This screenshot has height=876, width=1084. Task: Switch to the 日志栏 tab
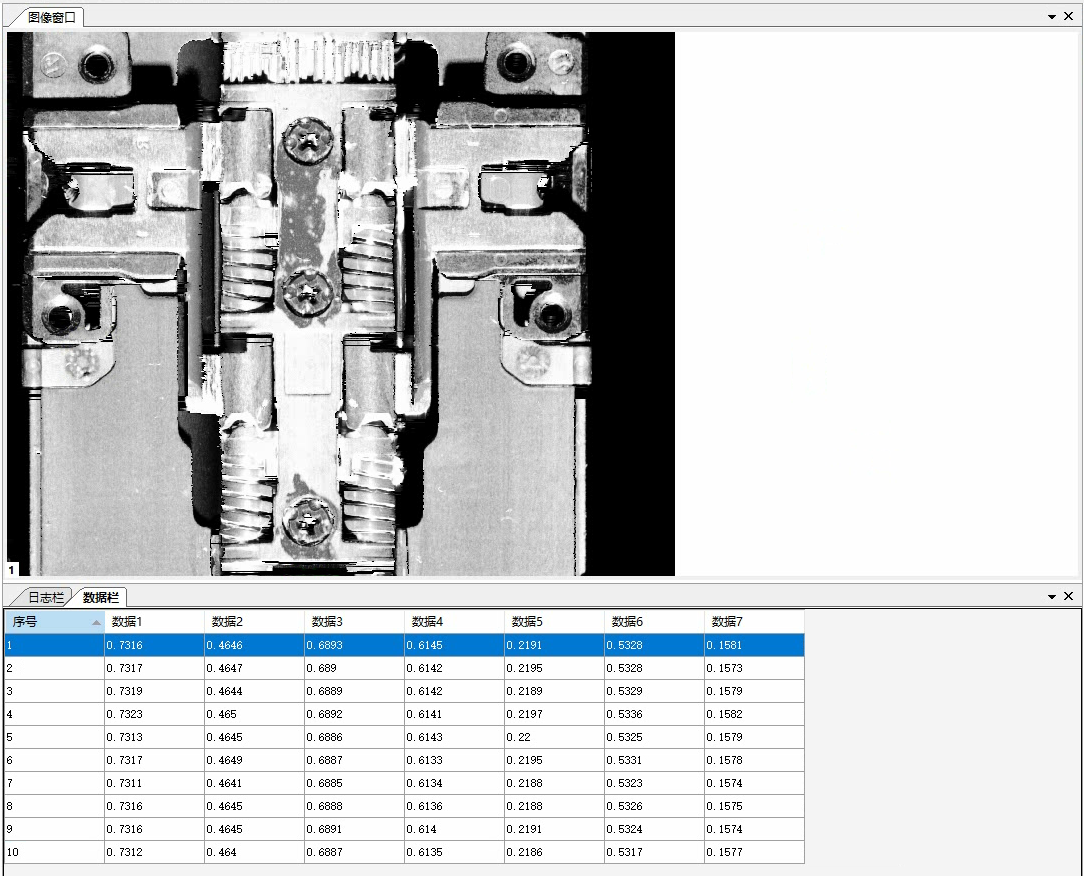46,597
